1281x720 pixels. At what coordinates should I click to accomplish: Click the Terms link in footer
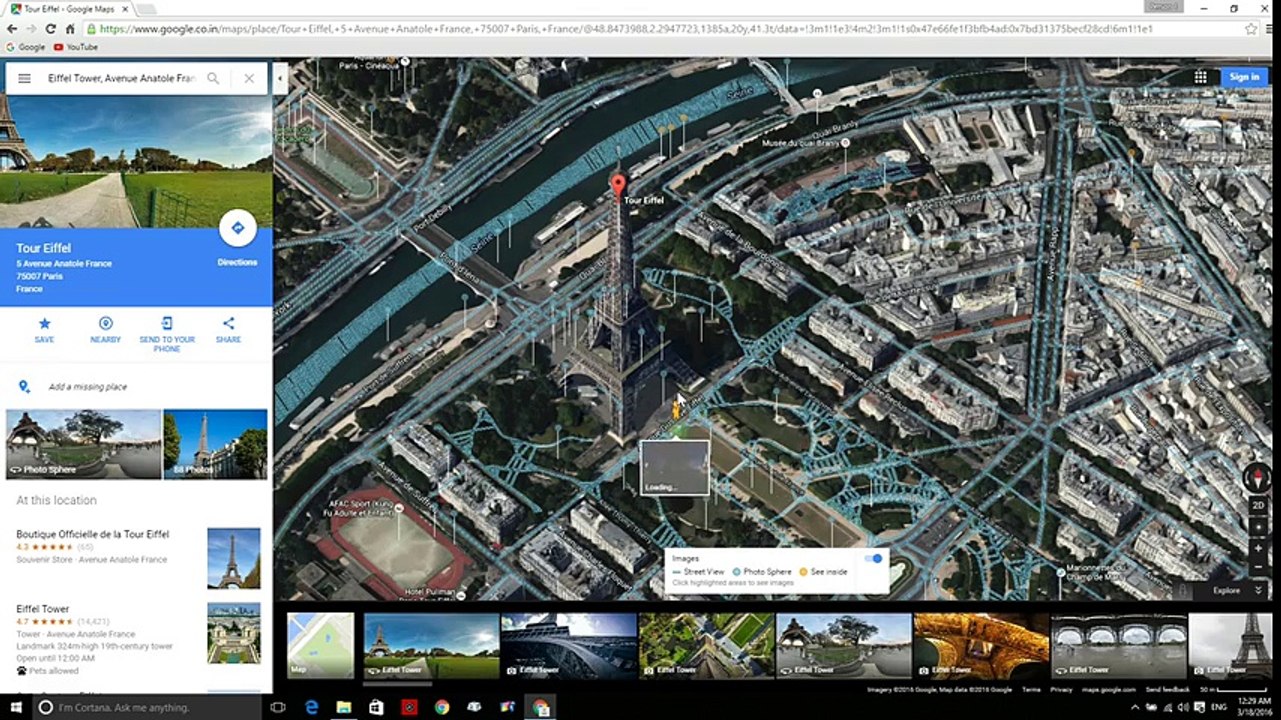(x=1031, y=690)
